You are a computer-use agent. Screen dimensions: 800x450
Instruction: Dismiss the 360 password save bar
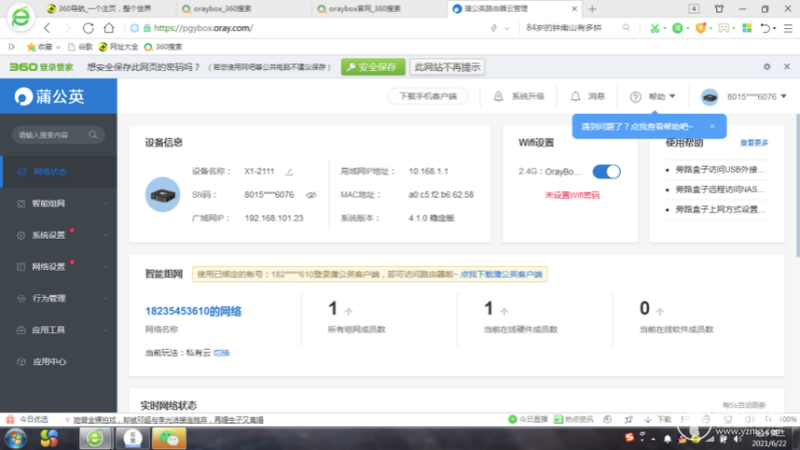(787, 67)
